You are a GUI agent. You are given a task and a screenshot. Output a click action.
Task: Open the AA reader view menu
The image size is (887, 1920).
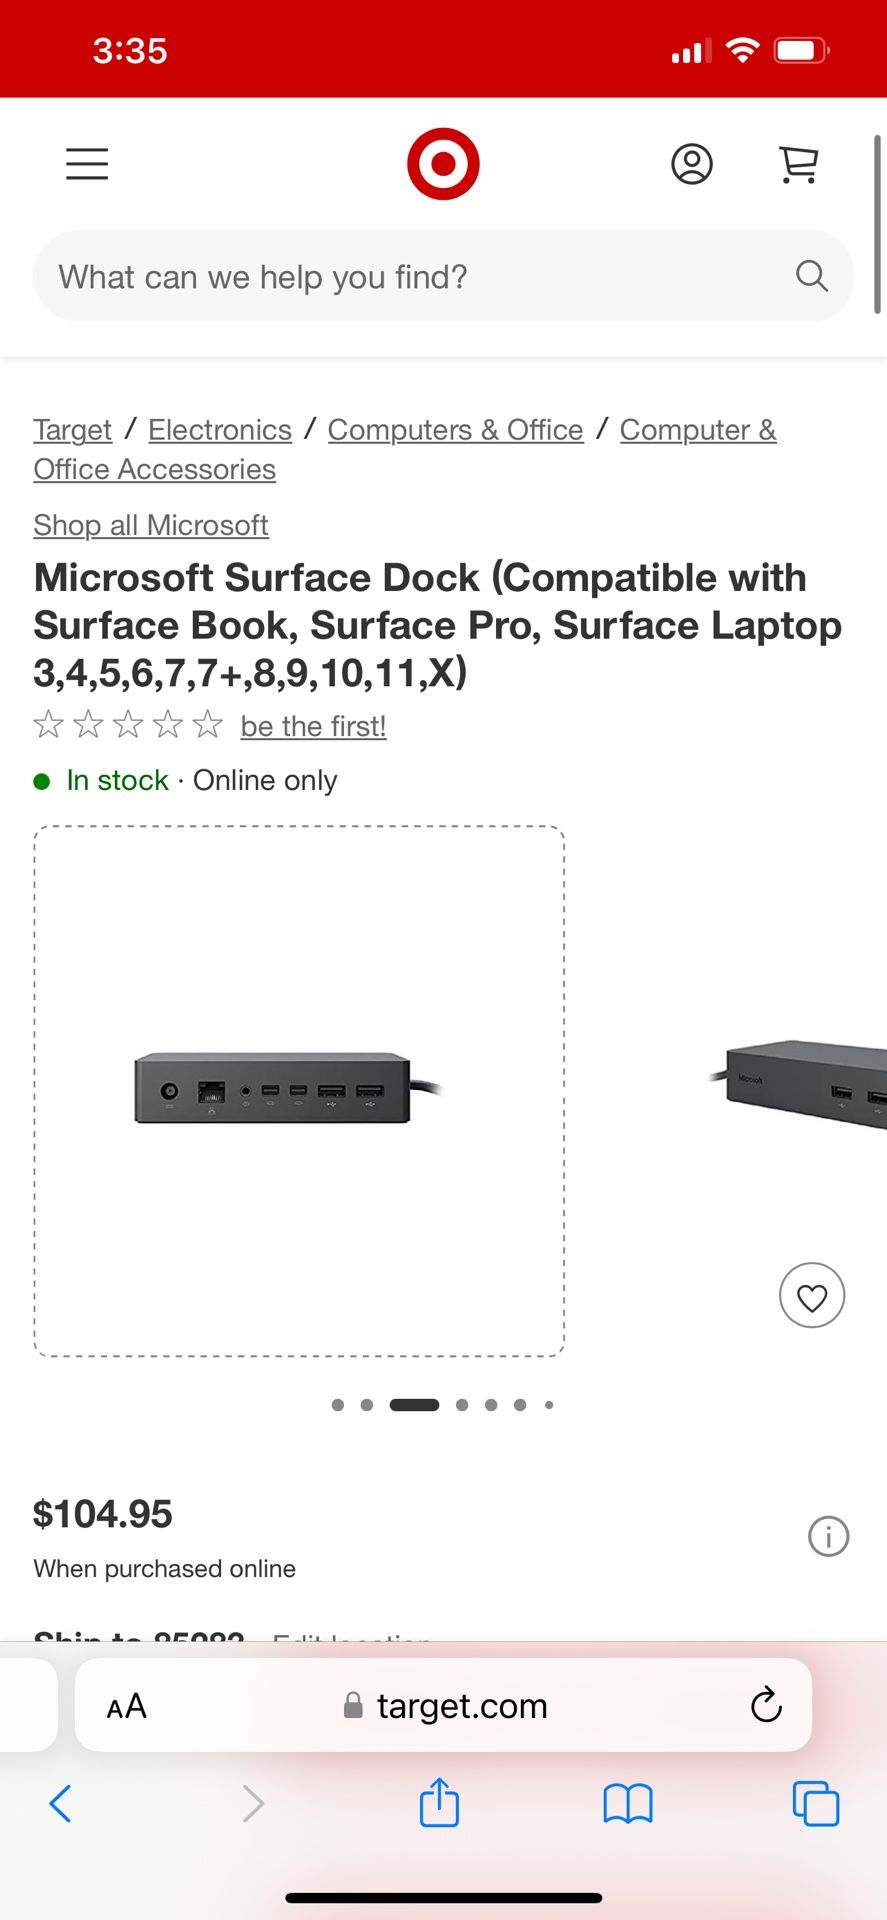(x=127, y=1706)
